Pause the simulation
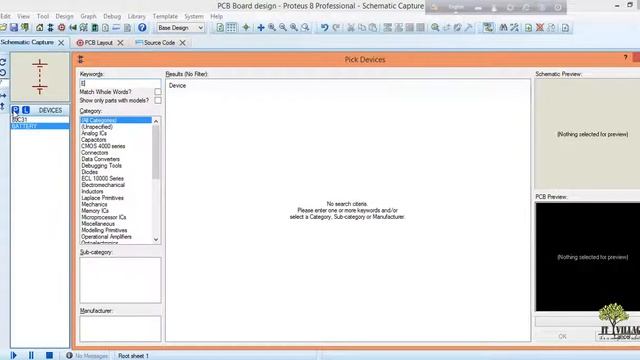The height and width of the screenshot is (360, 640). 31,355
